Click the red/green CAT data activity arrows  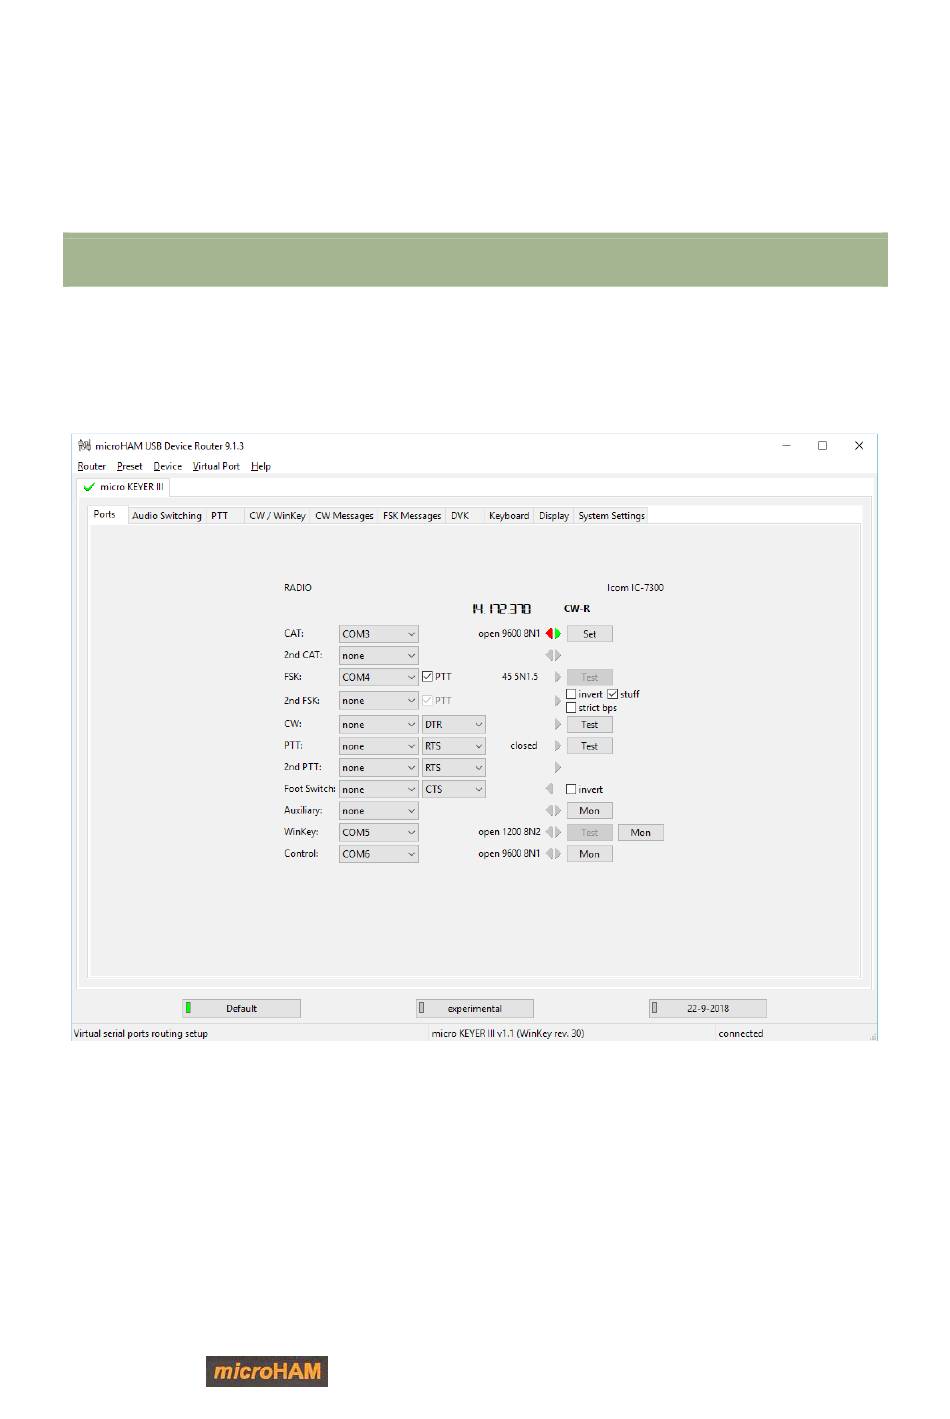pyautogui.click(x=553, y=634)
